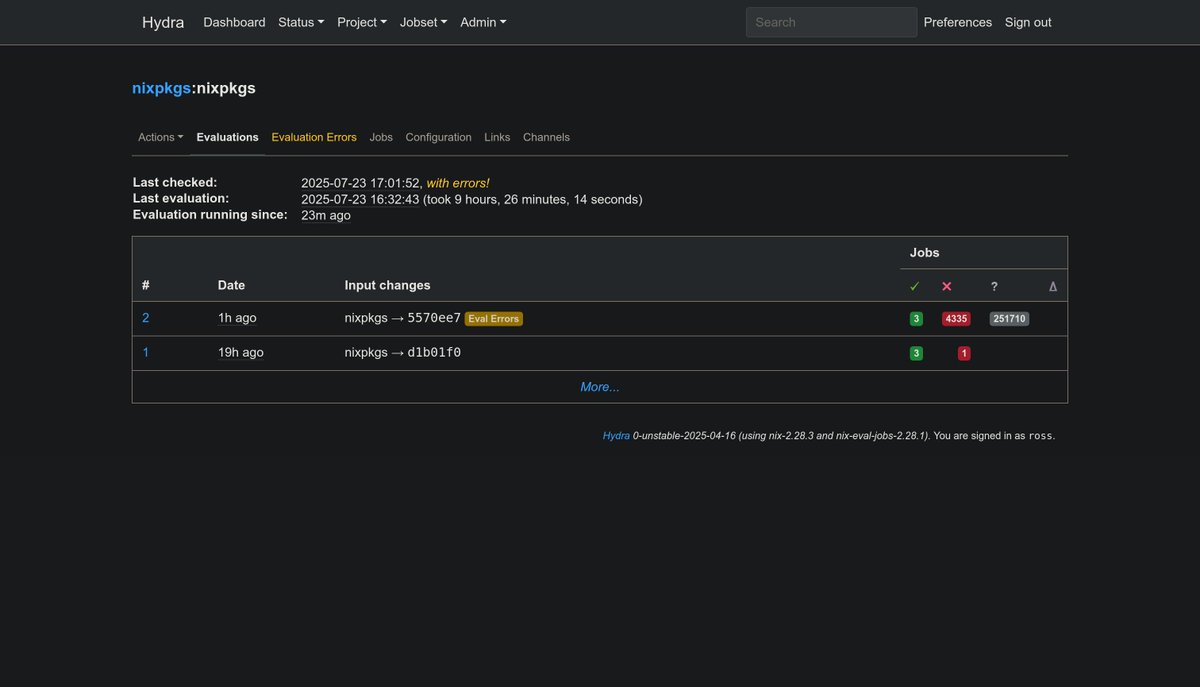Click the 4335 failed jobs badge
Viewport: 1200px width, 687px height.
point(956,319)
